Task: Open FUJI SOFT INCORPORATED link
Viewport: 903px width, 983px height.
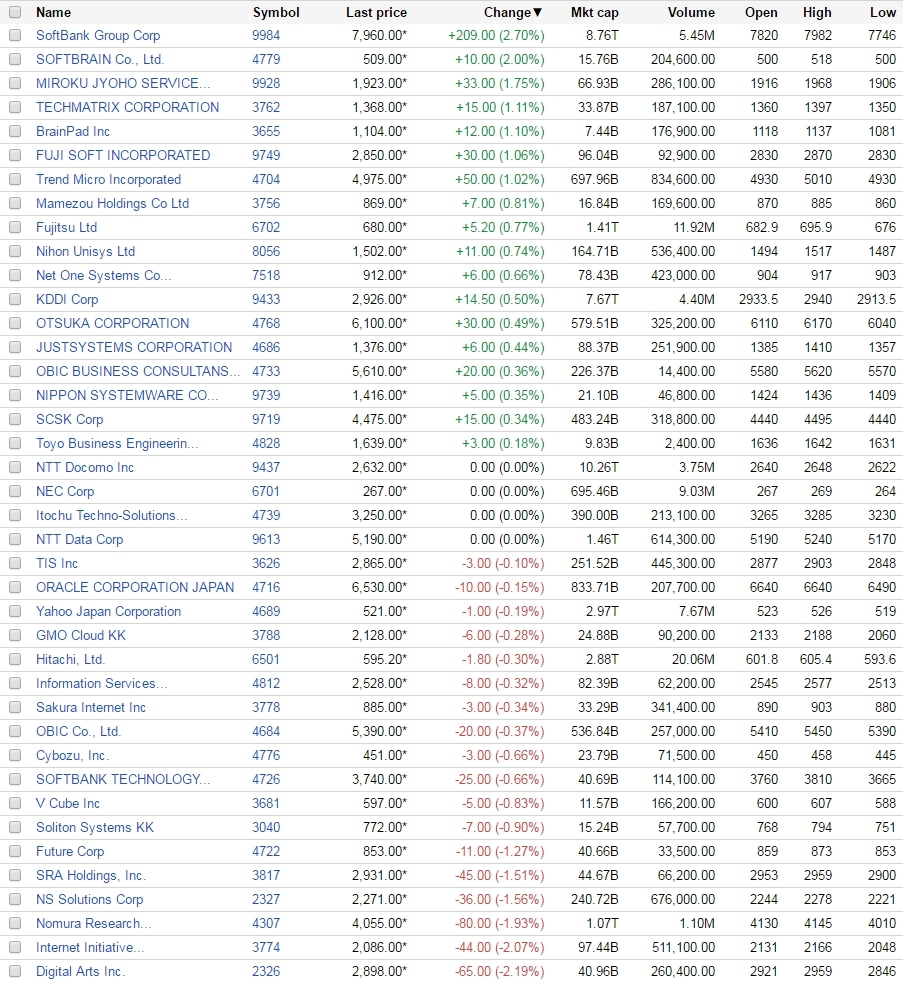Action: point(123,155)
